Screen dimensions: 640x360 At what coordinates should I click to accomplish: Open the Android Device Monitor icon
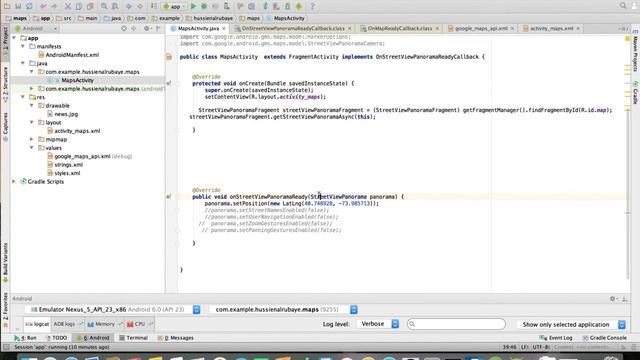(x=299, y=6)
